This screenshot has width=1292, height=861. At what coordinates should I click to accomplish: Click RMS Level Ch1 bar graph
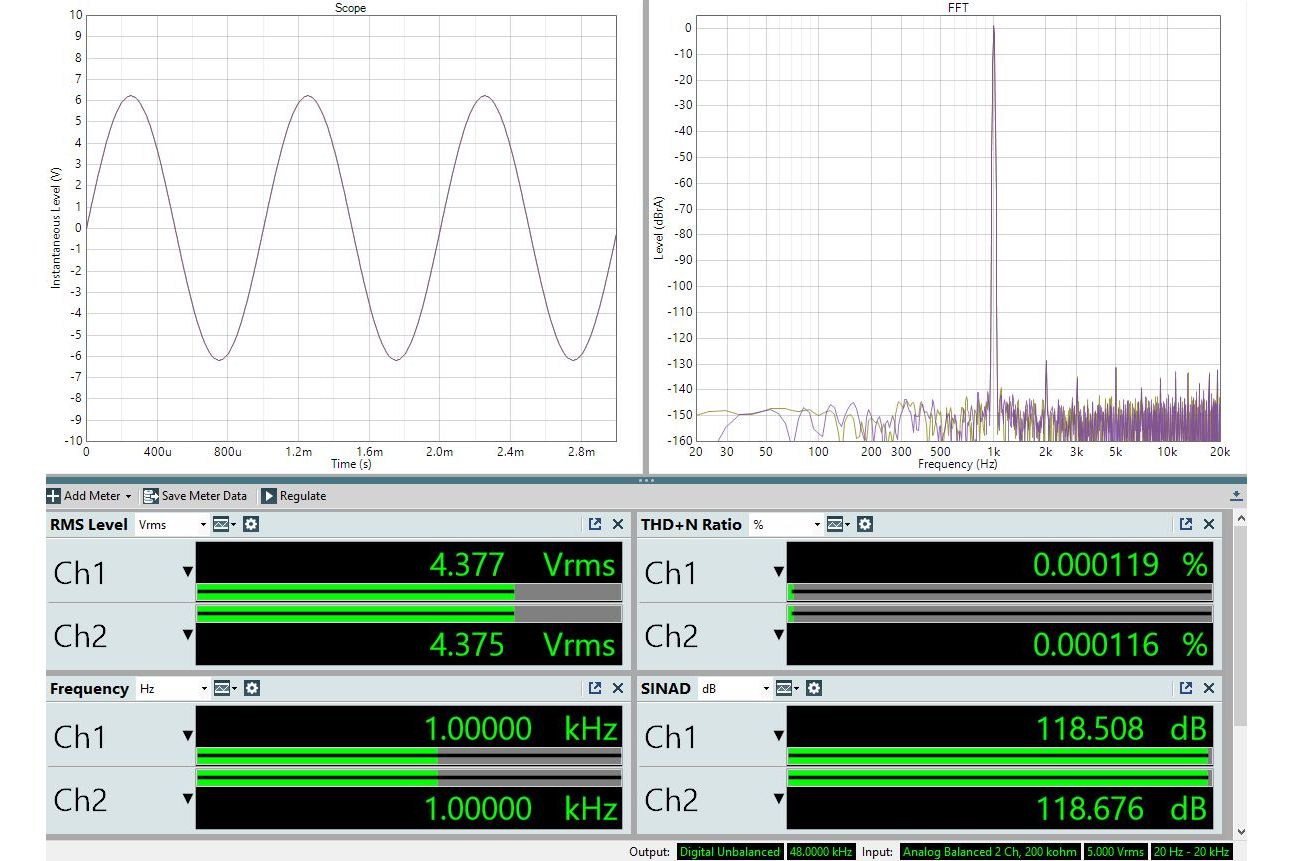coord(409,591)
